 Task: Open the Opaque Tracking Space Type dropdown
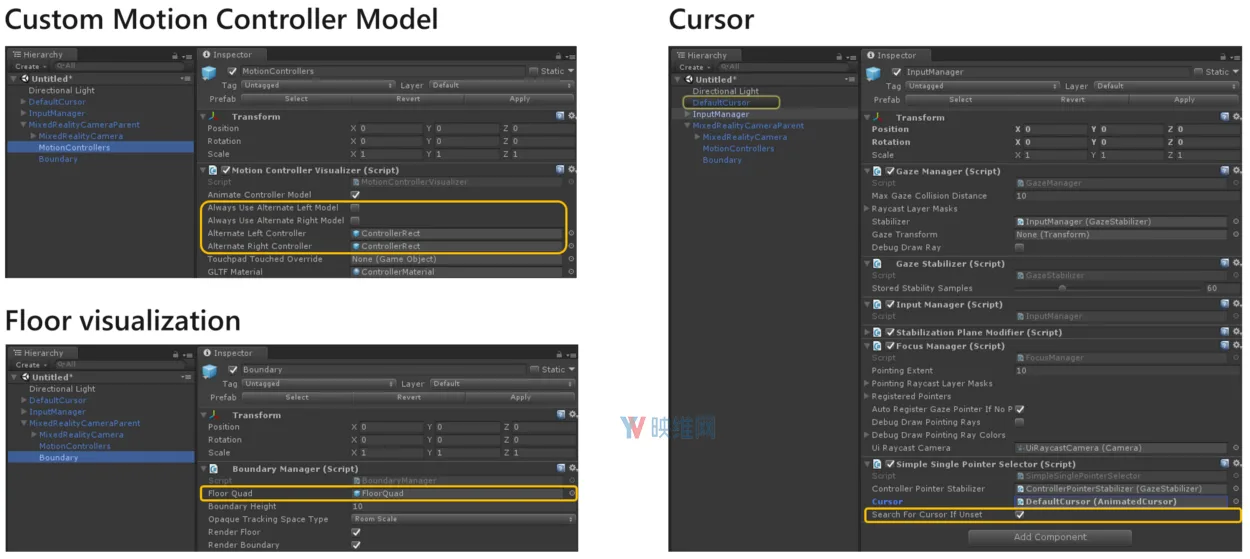[x=463, y=519]
